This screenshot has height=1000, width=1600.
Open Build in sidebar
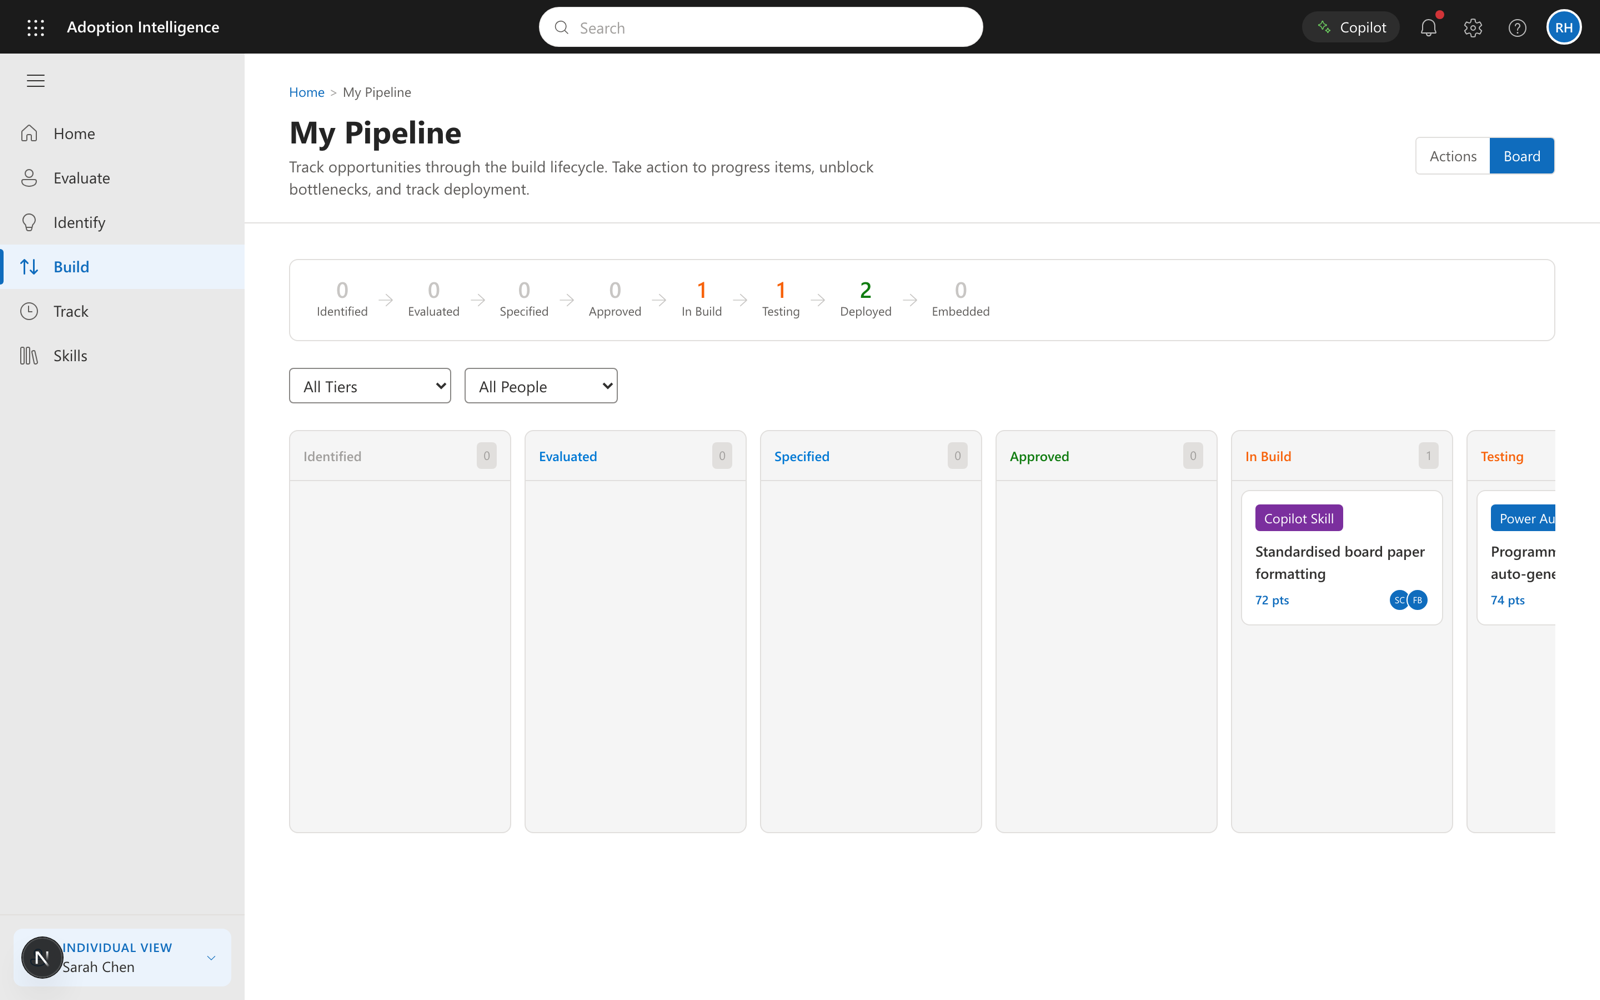pos(122,267)
